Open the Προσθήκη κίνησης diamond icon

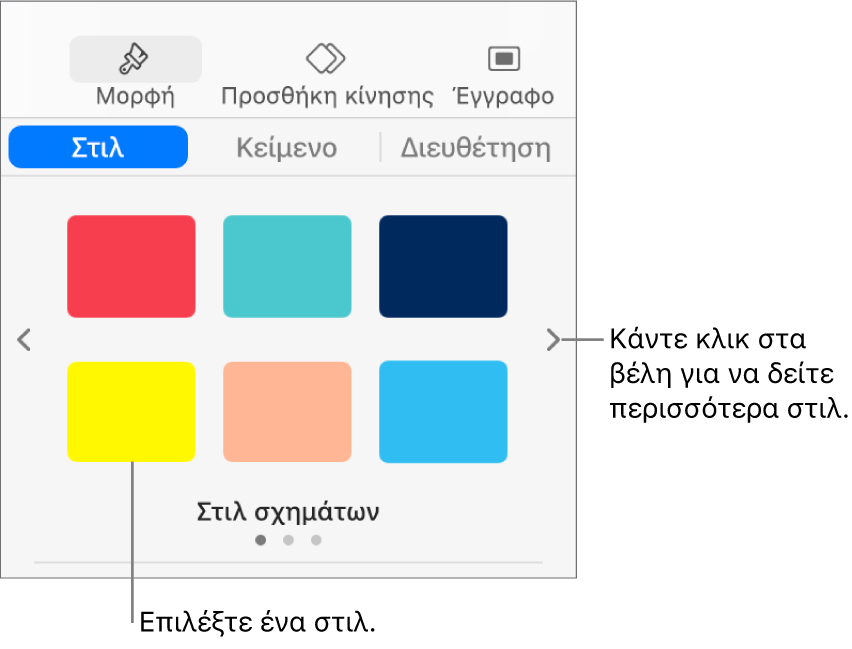[x=326, y=59]
